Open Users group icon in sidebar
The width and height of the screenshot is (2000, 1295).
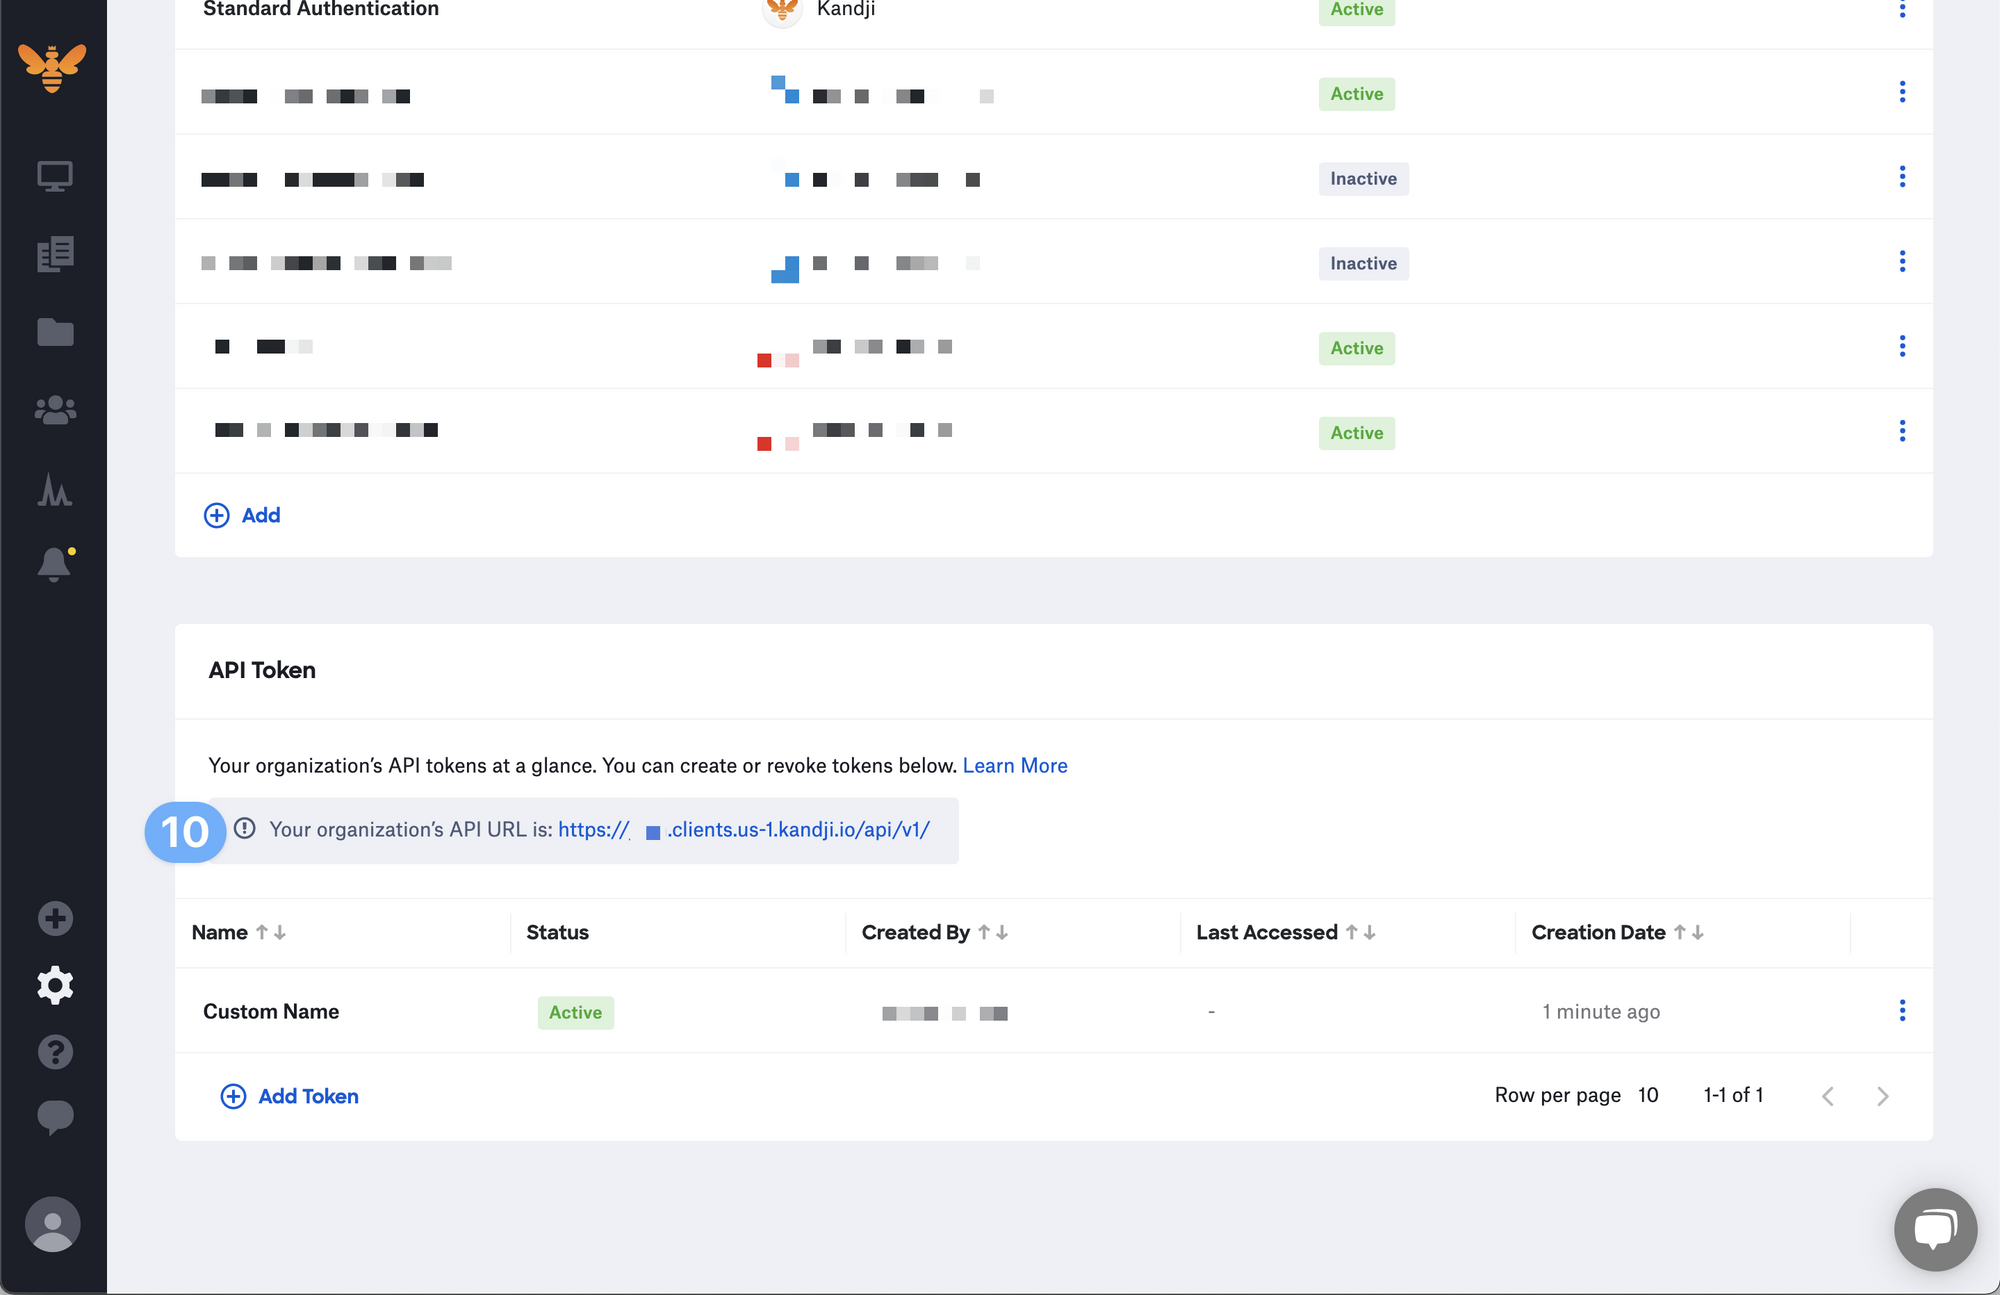click(55, 410)
